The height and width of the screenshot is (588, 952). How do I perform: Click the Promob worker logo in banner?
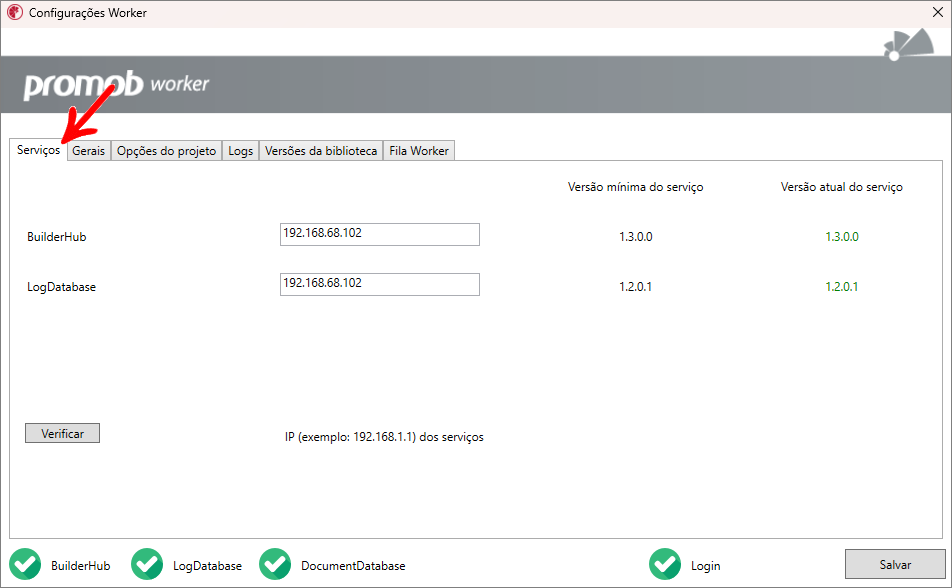coord(116,84)
